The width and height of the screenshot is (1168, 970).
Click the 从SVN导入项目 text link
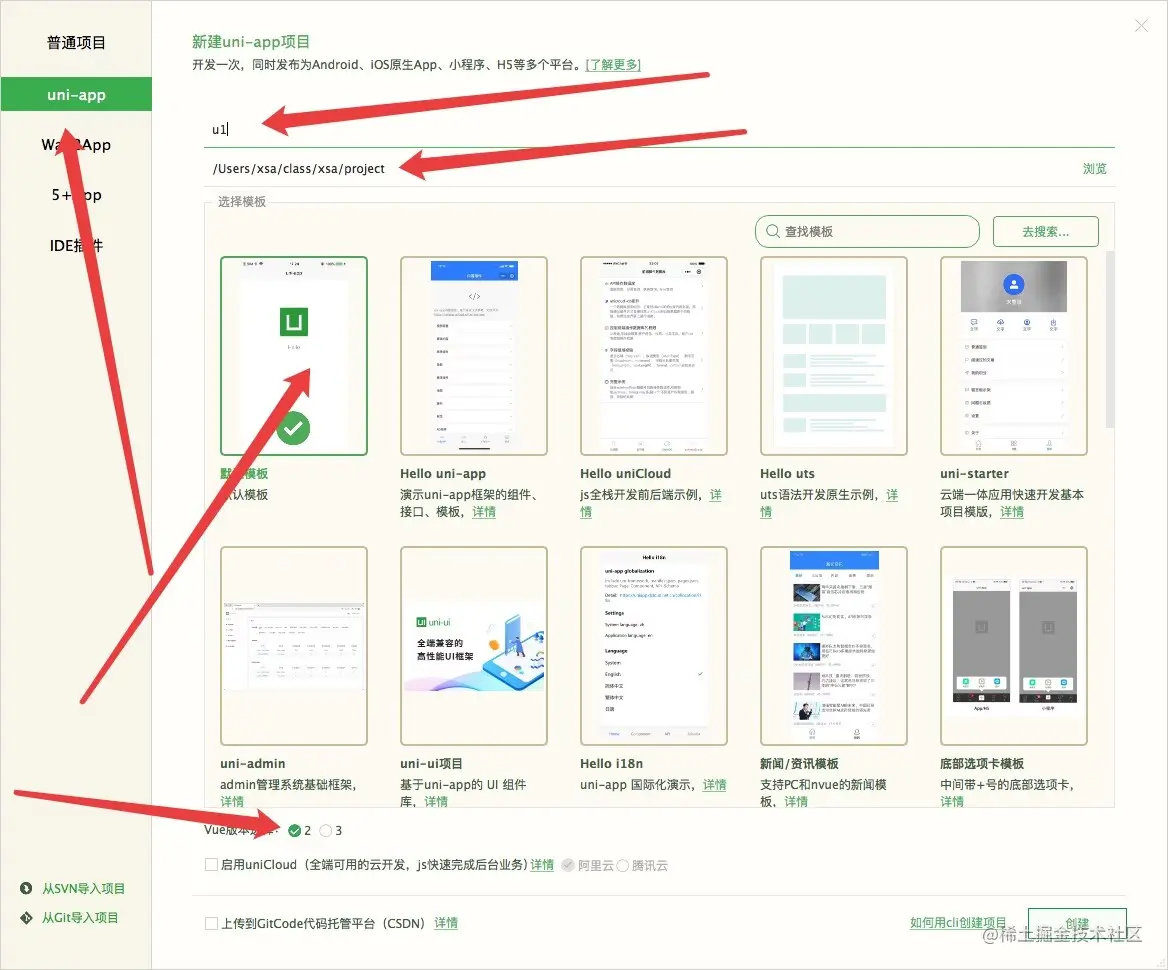click(83, 888)
